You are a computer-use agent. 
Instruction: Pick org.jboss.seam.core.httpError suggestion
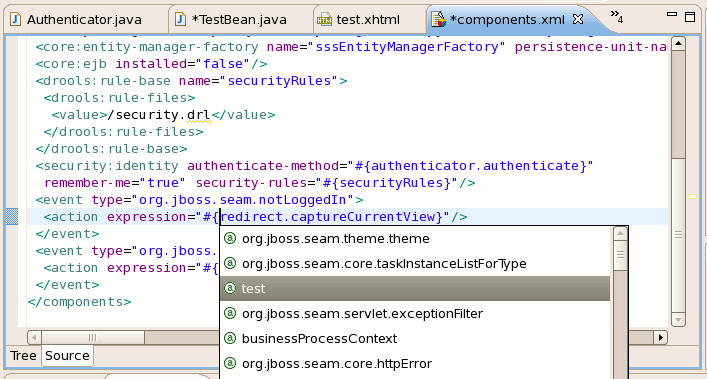pos(415,364)
